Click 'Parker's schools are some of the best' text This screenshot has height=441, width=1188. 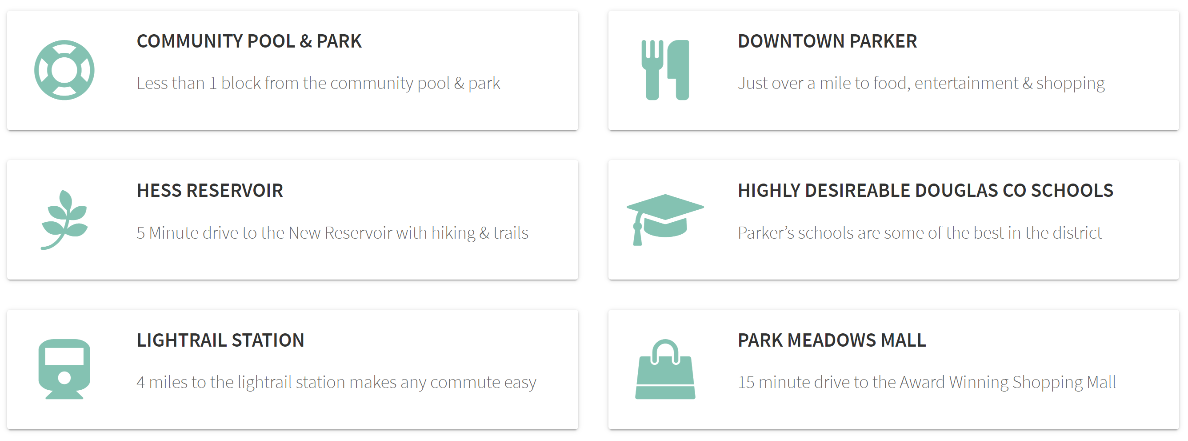920,233
